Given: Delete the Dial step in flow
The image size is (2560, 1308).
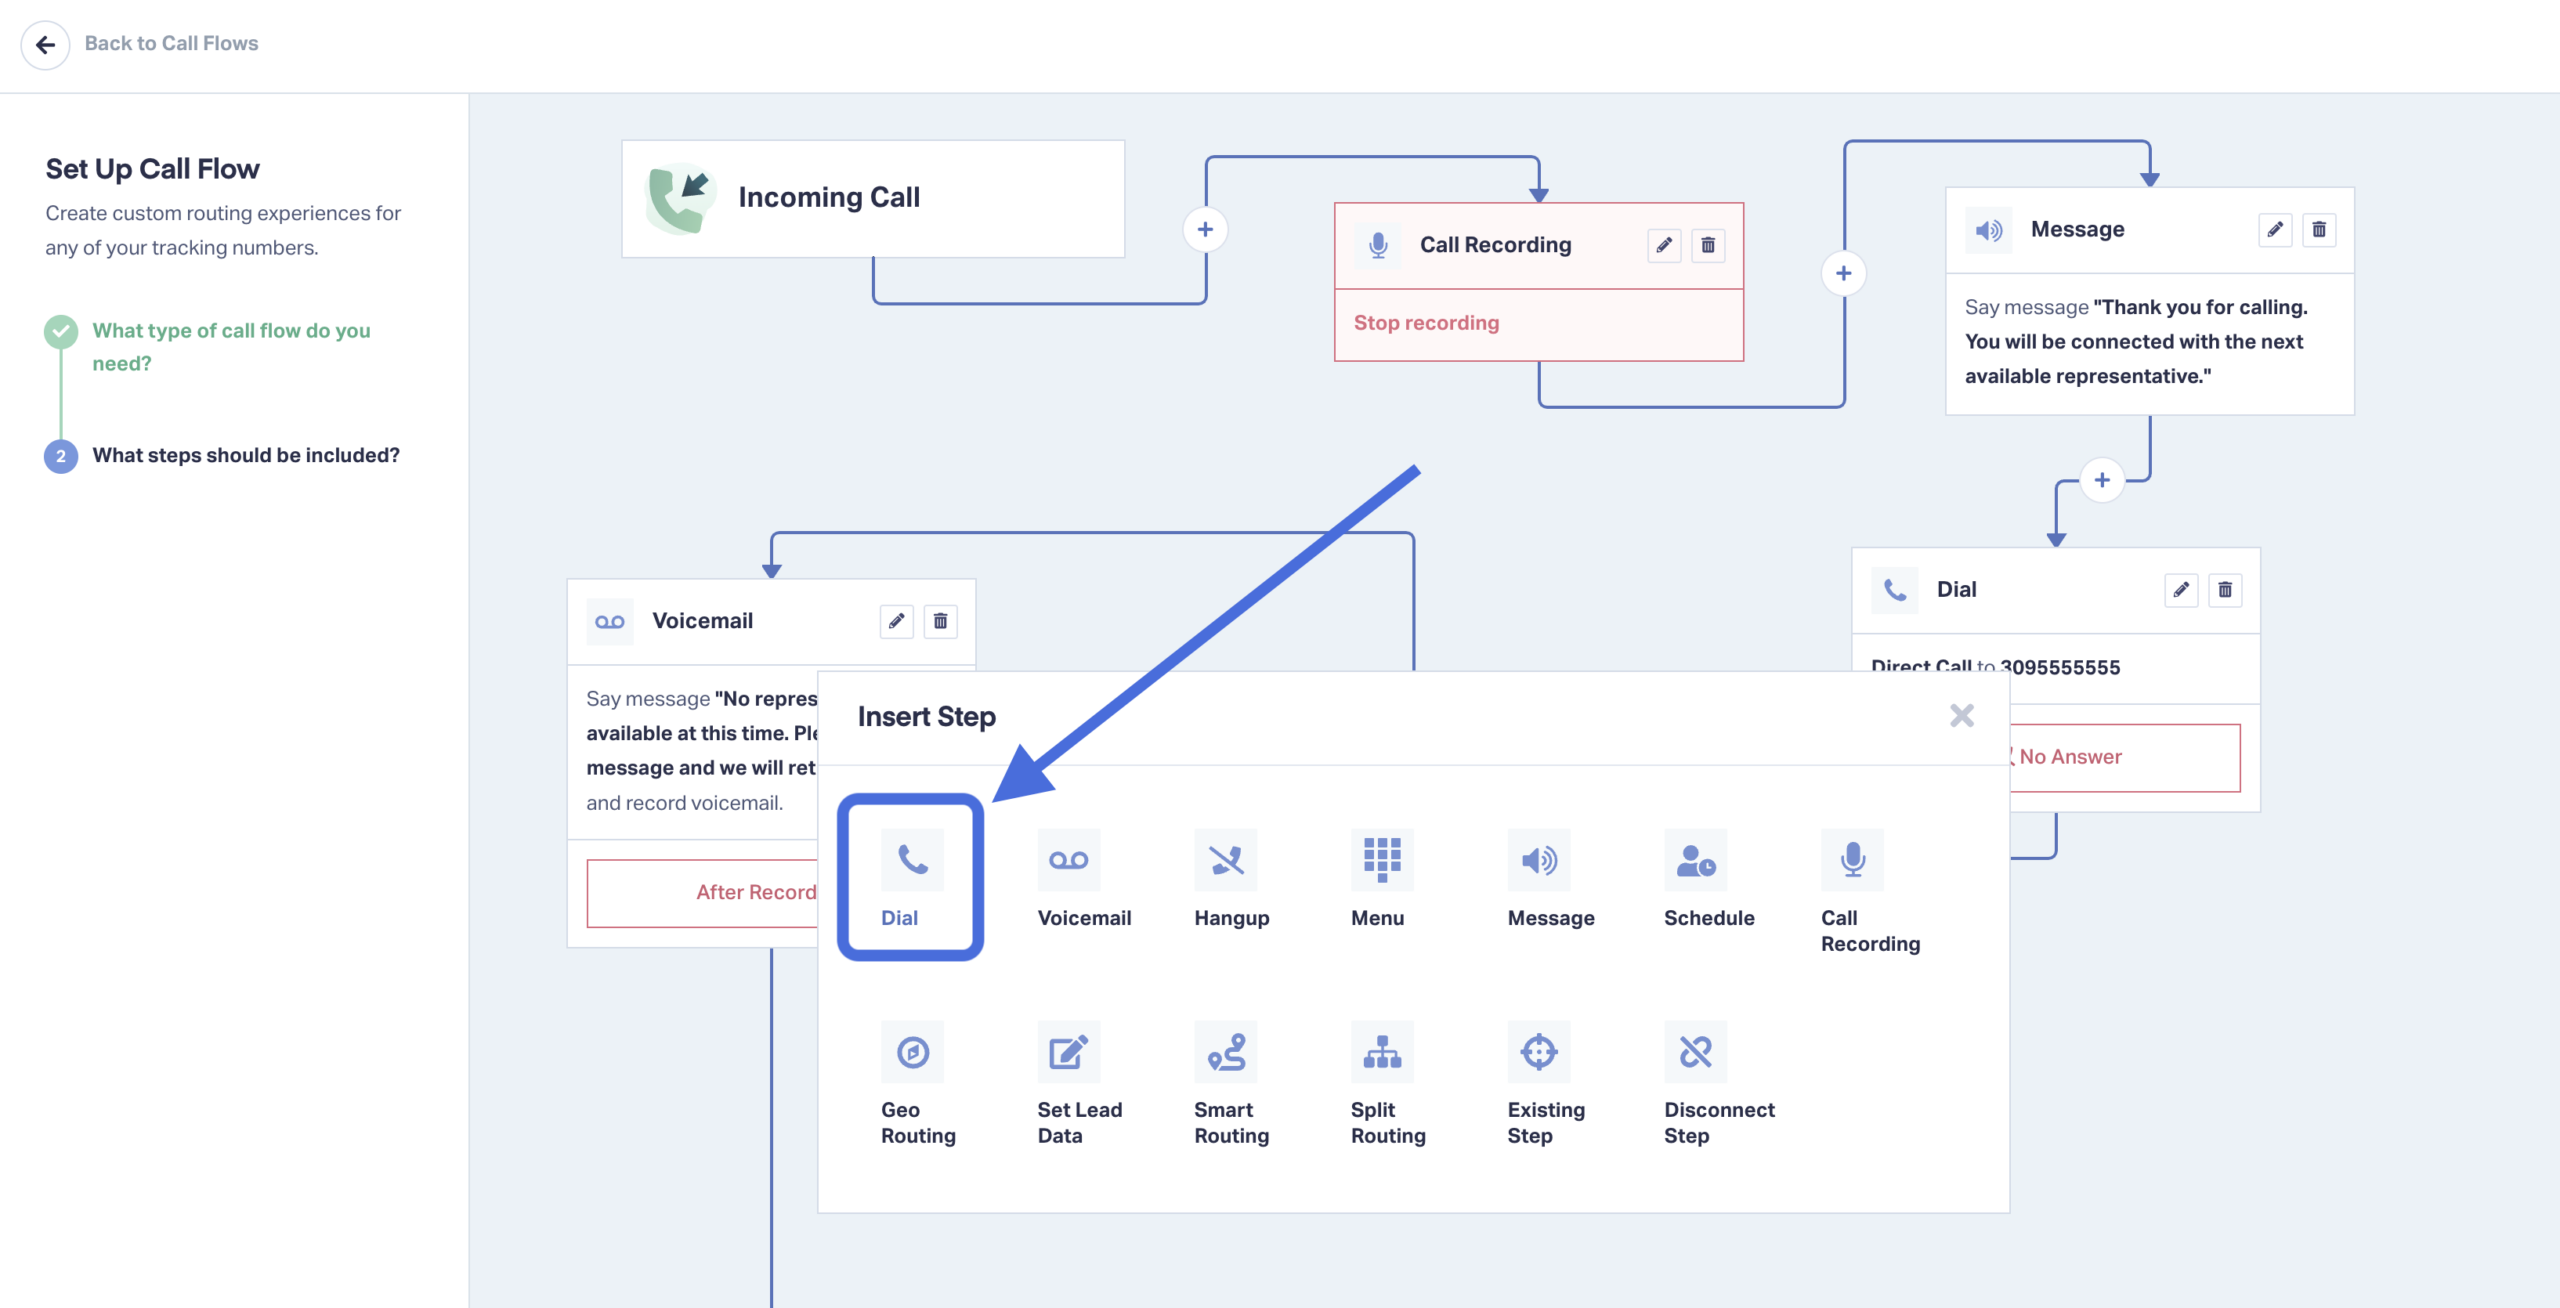Looking at the screenshot, I should click(2225, 590).
